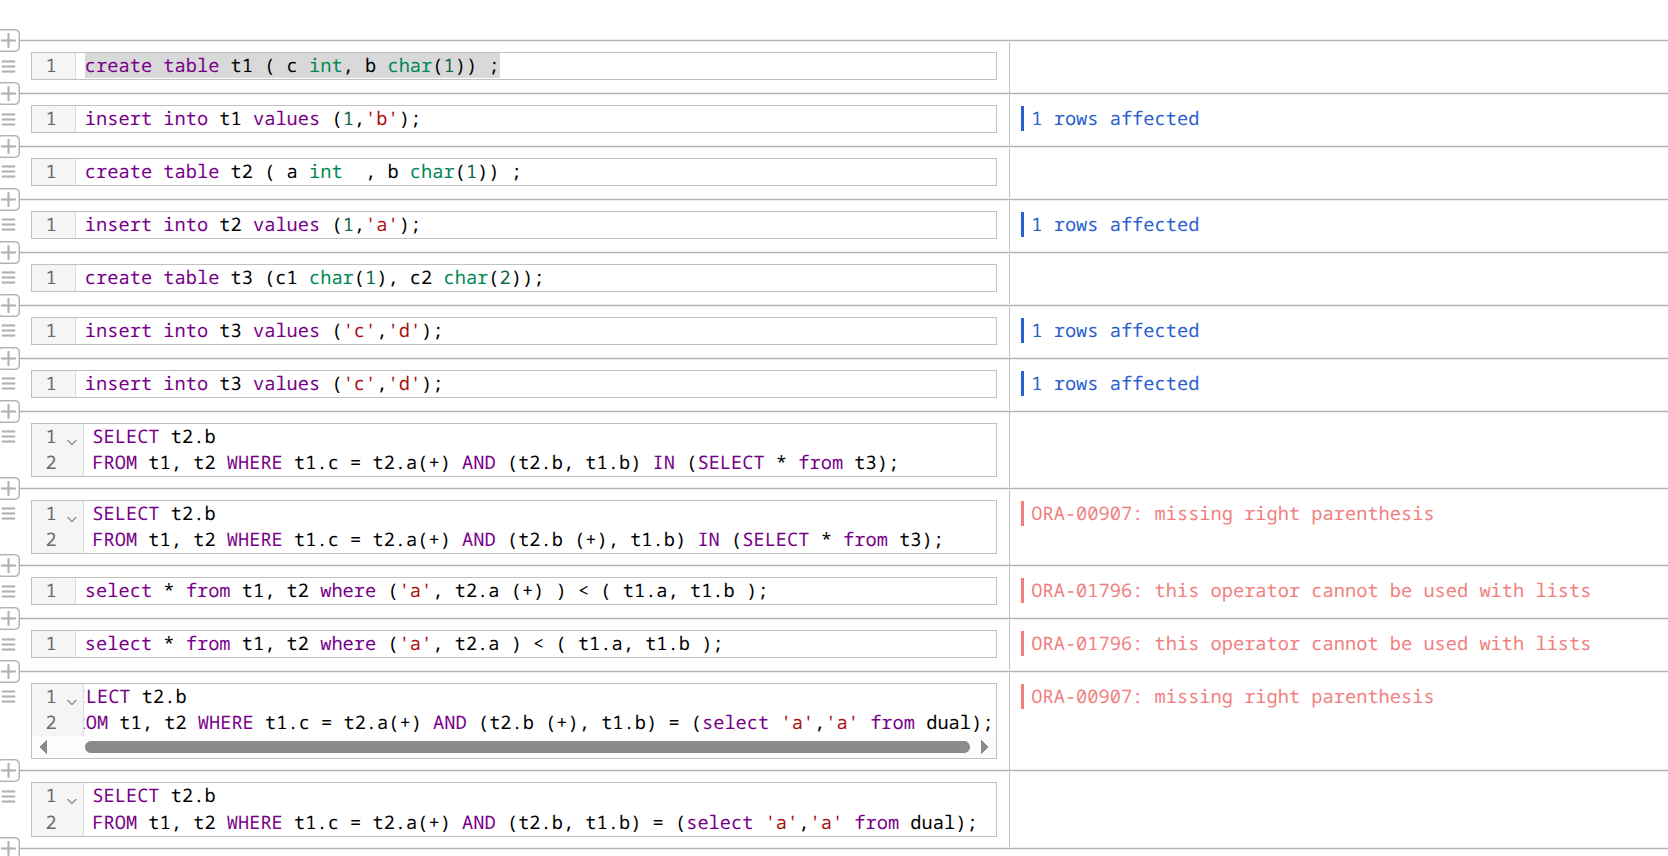The height and width of the screenshot is (856, 1668).
Task: Click into the insert into t1 values editor
Action: tap(536, 119)
